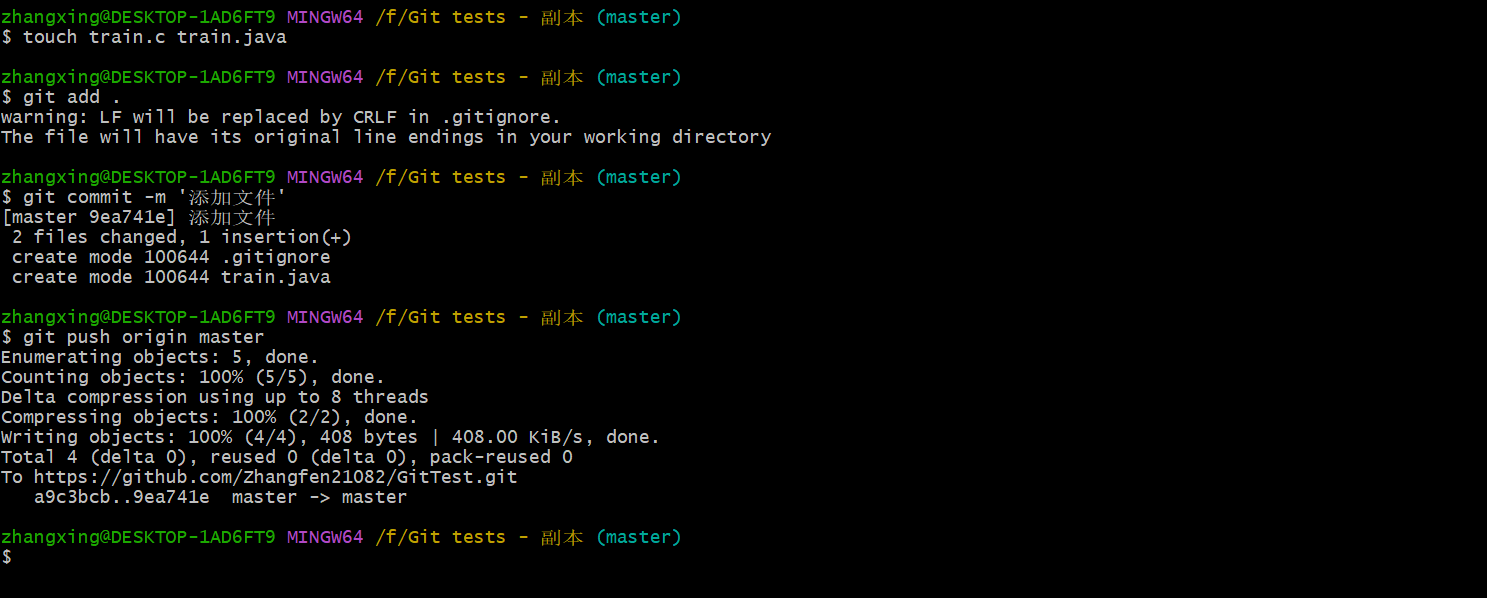Click the prompt line above the touch command
This screenshot has height=598, width=1487.
tap(341, 17)
